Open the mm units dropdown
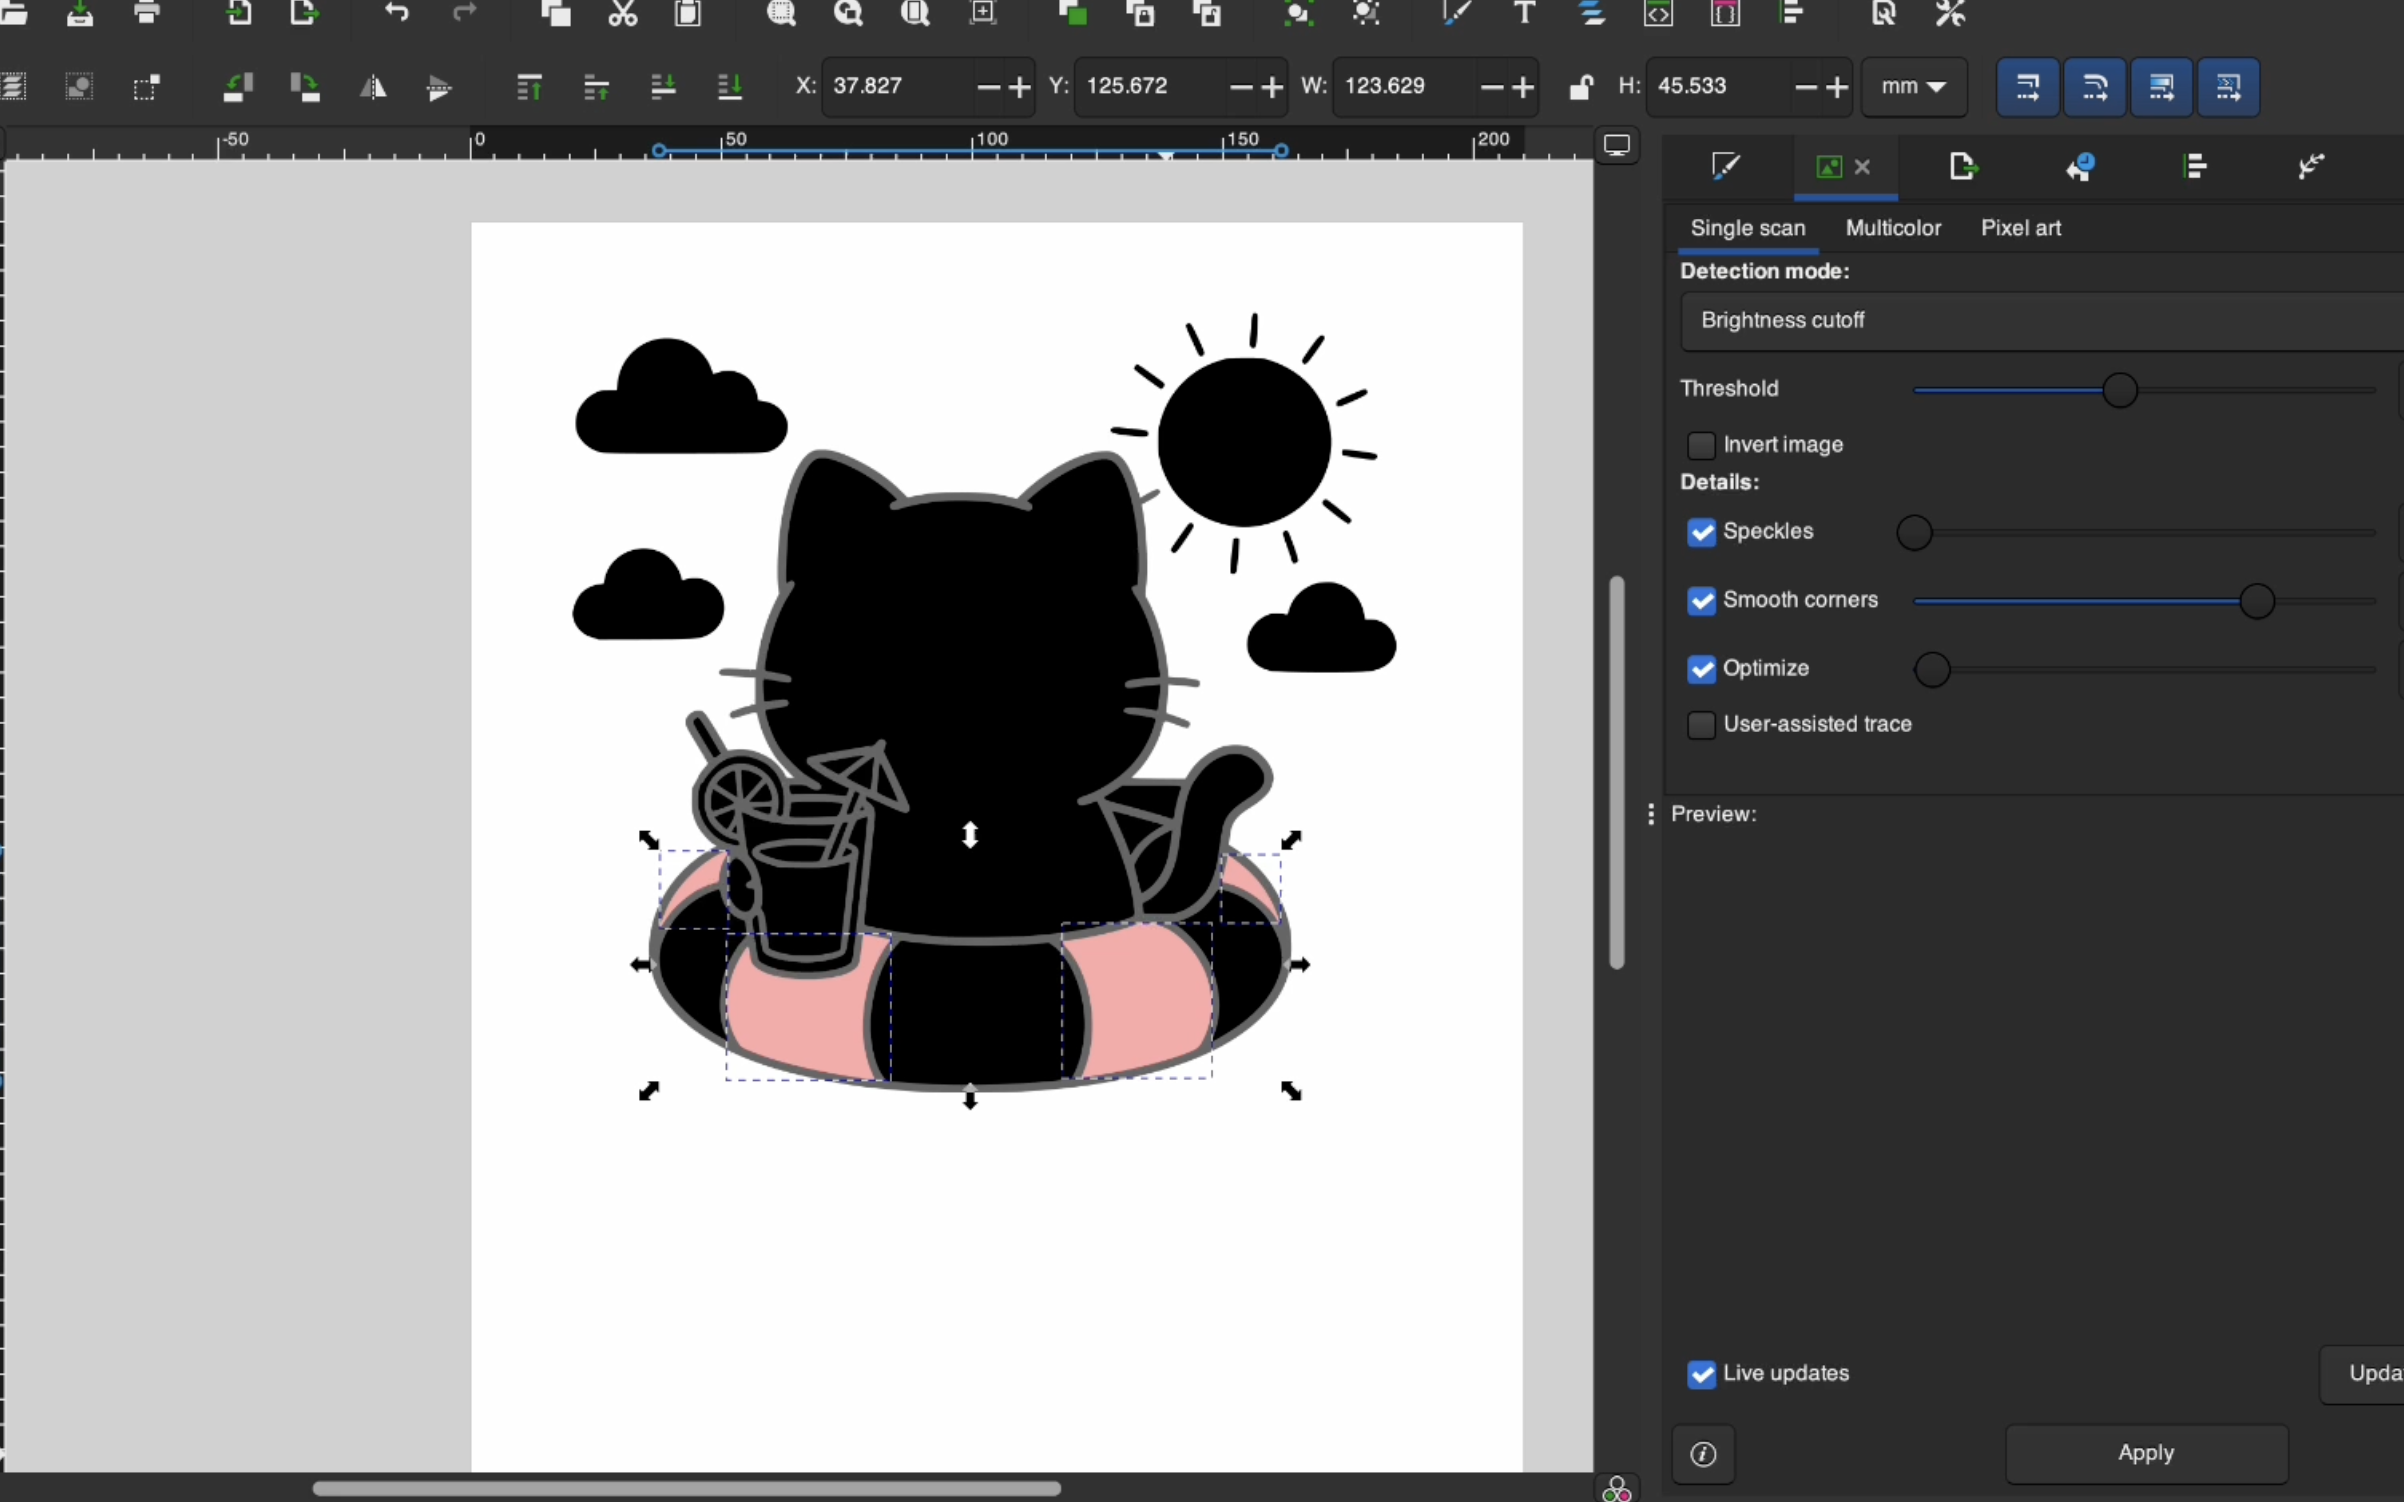2404x1502 pixels. [x=1913, y=87]
